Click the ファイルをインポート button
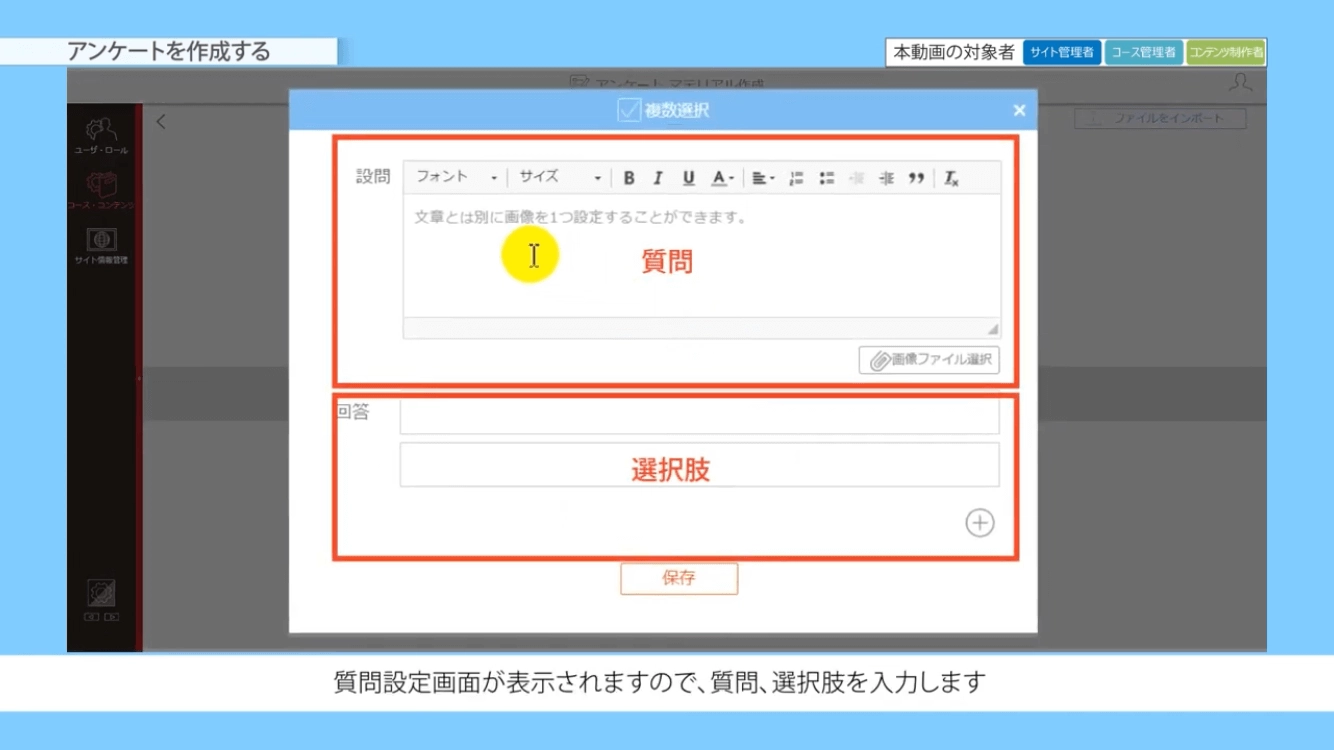1334x750 pixels. (1161, 118)
